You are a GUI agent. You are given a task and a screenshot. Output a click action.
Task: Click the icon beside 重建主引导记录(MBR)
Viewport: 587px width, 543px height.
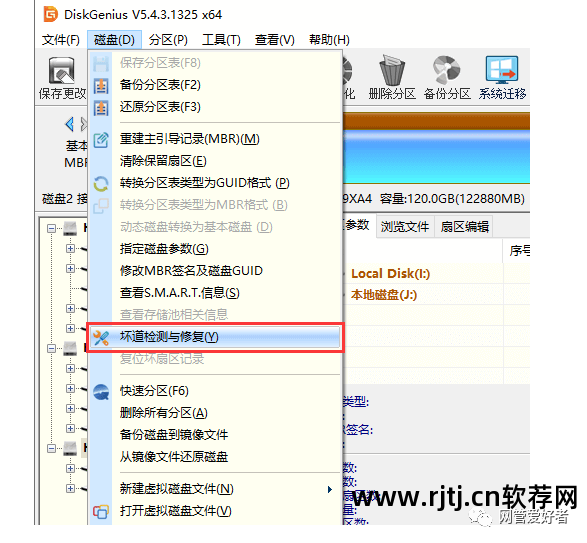[x=101, y=140]
